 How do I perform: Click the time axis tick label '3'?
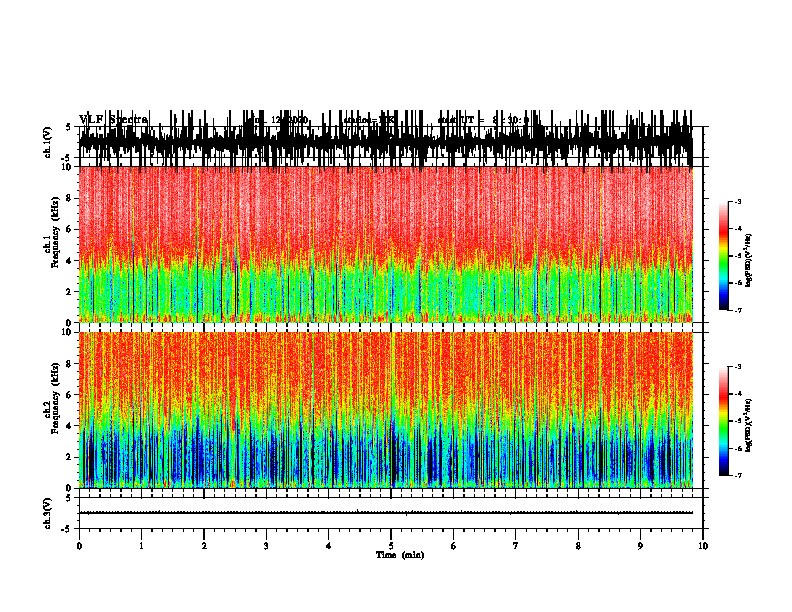(x=266, y=546)
